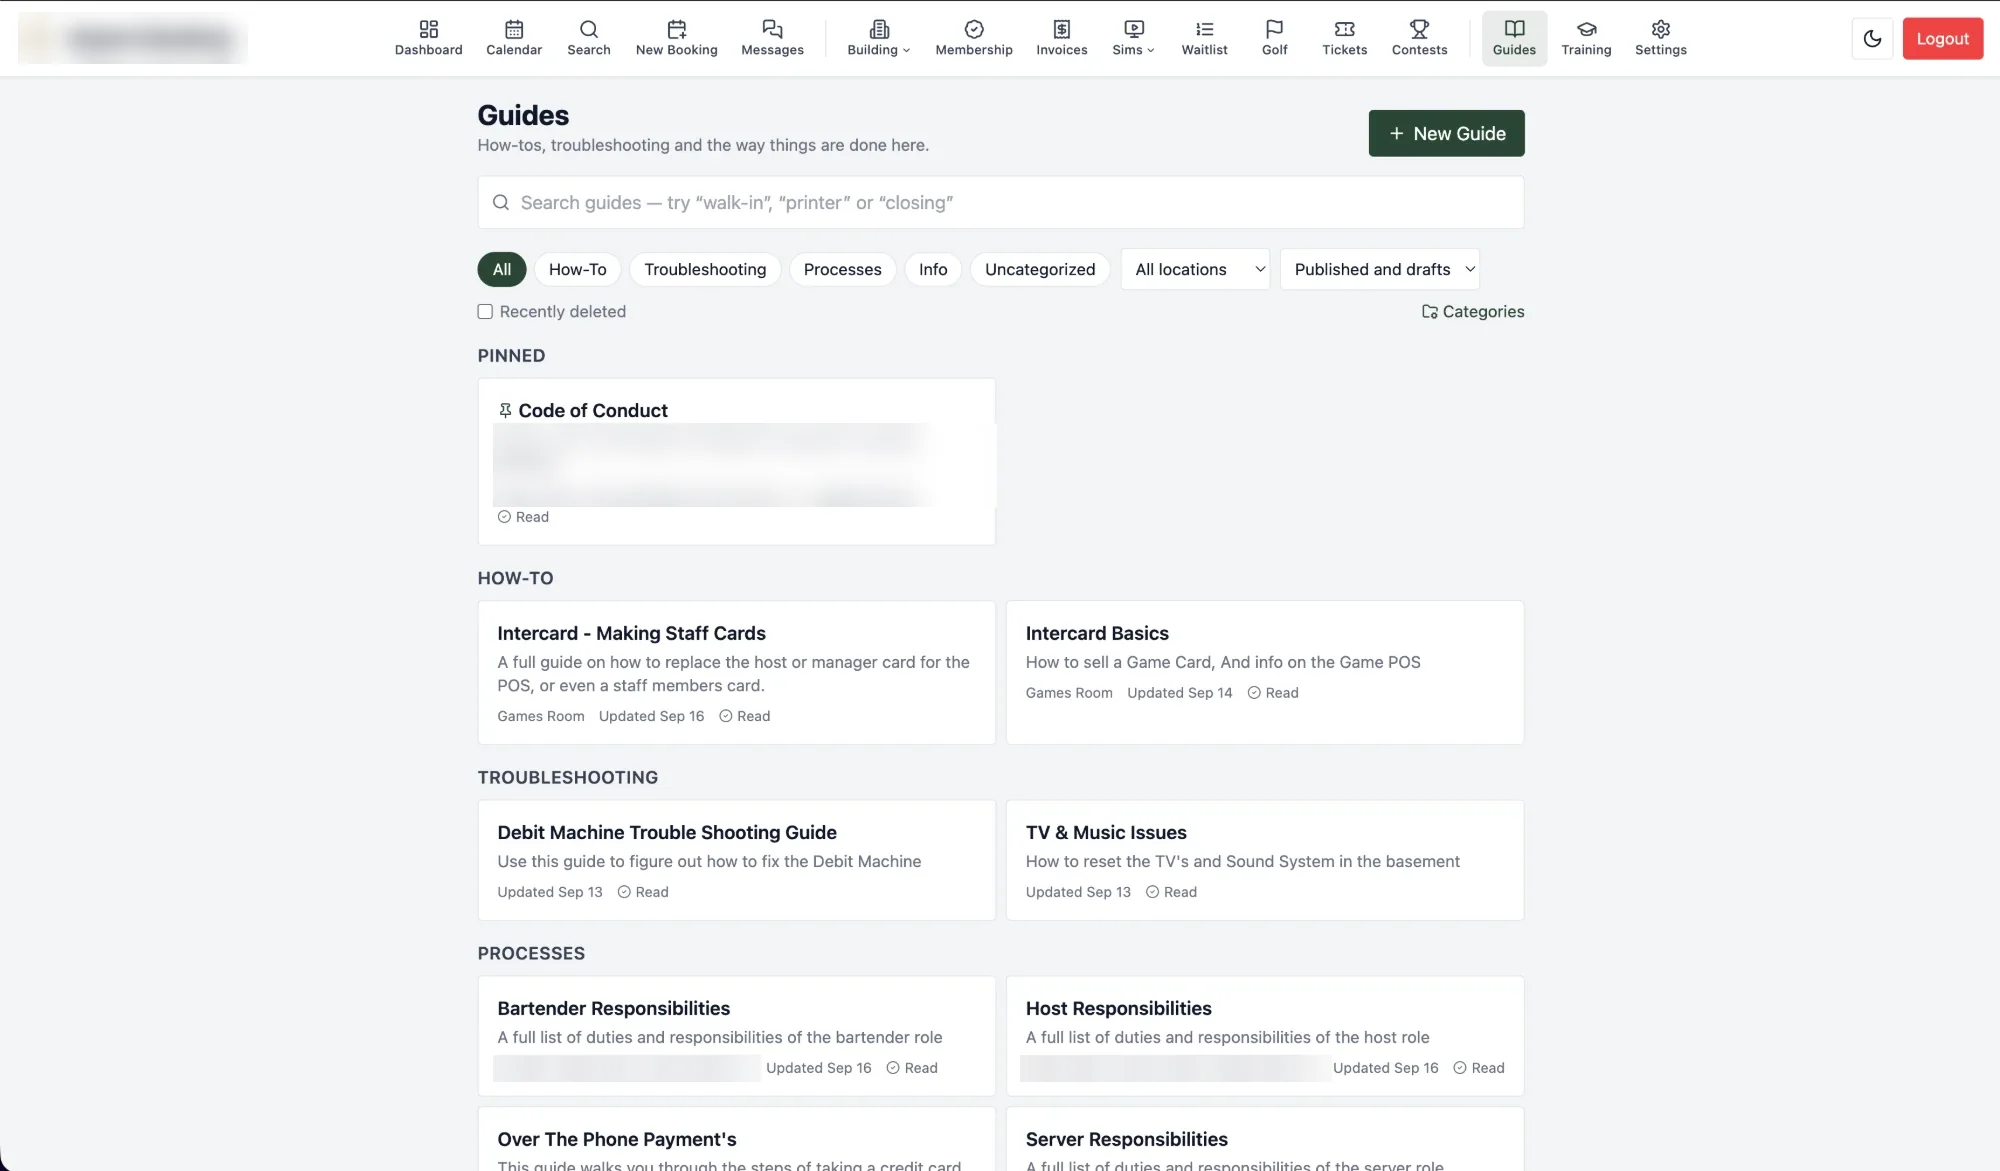Open the Membership section
The width and height of the screenshot is (2000, 1171).
coord(974,38)
